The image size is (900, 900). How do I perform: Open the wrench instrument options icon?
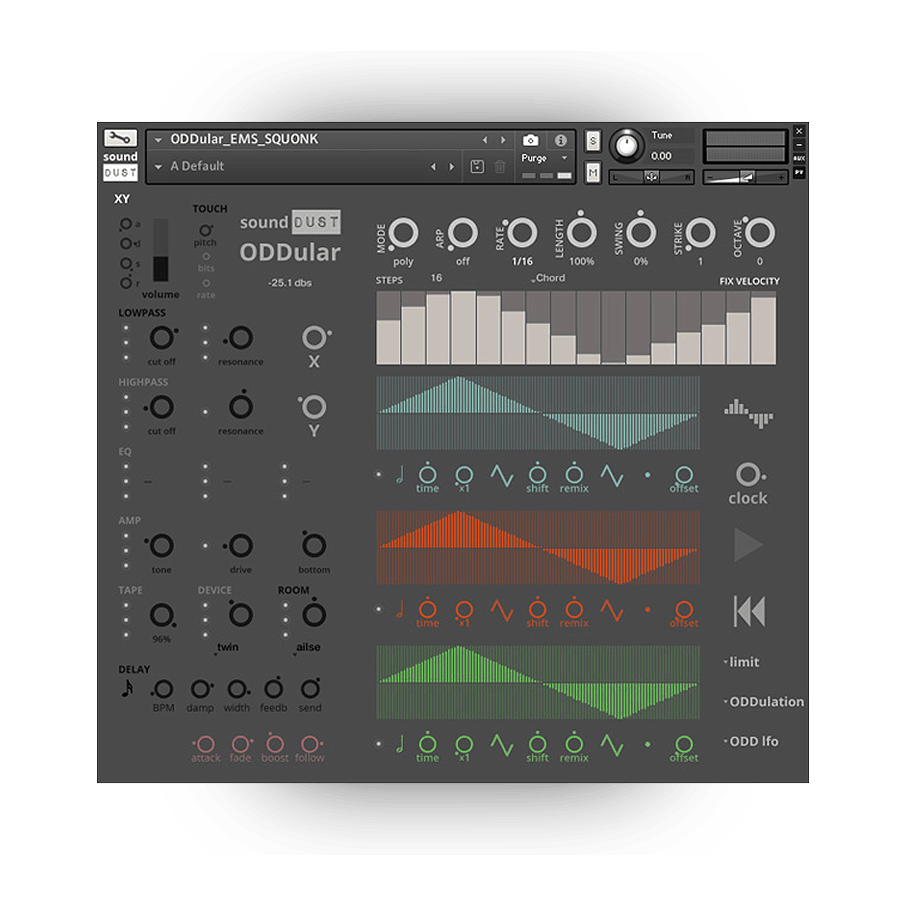tap(120, 138)
